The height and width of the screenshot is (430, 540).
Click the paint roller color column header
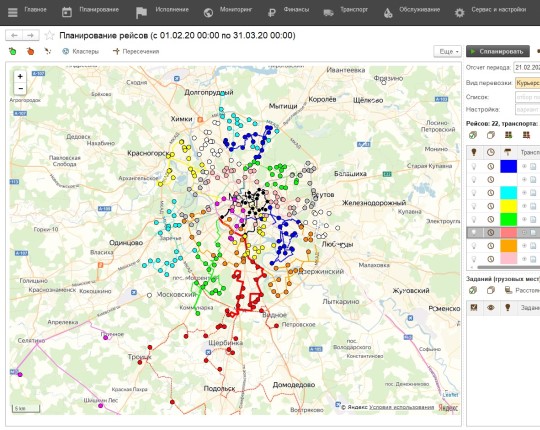tap(508, 152)
